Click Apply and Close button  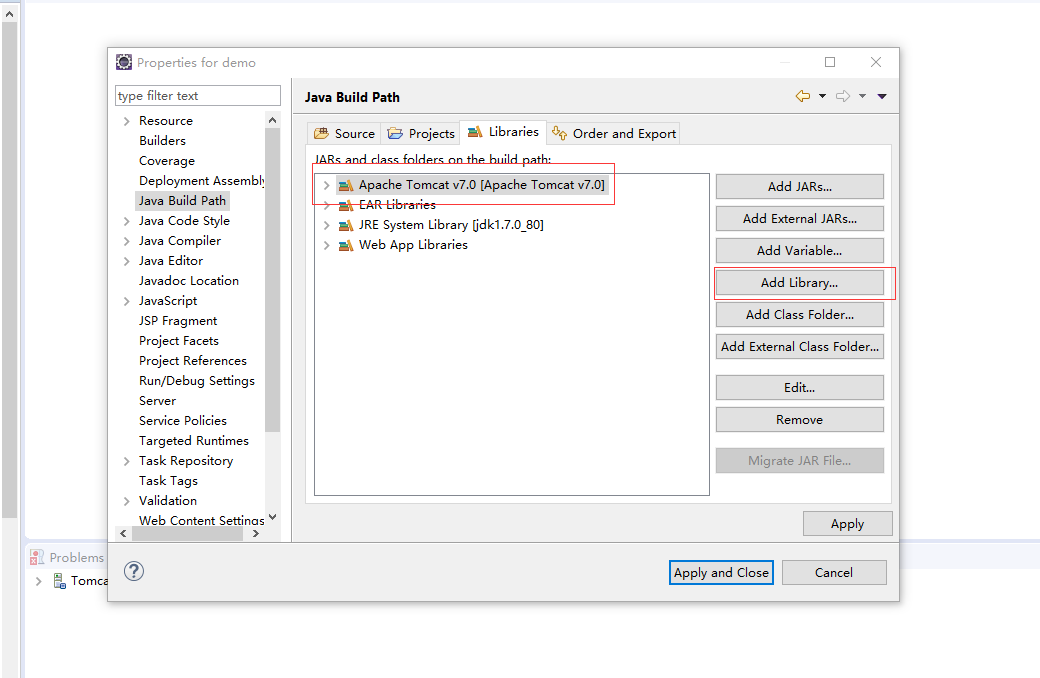click(721, 573)
